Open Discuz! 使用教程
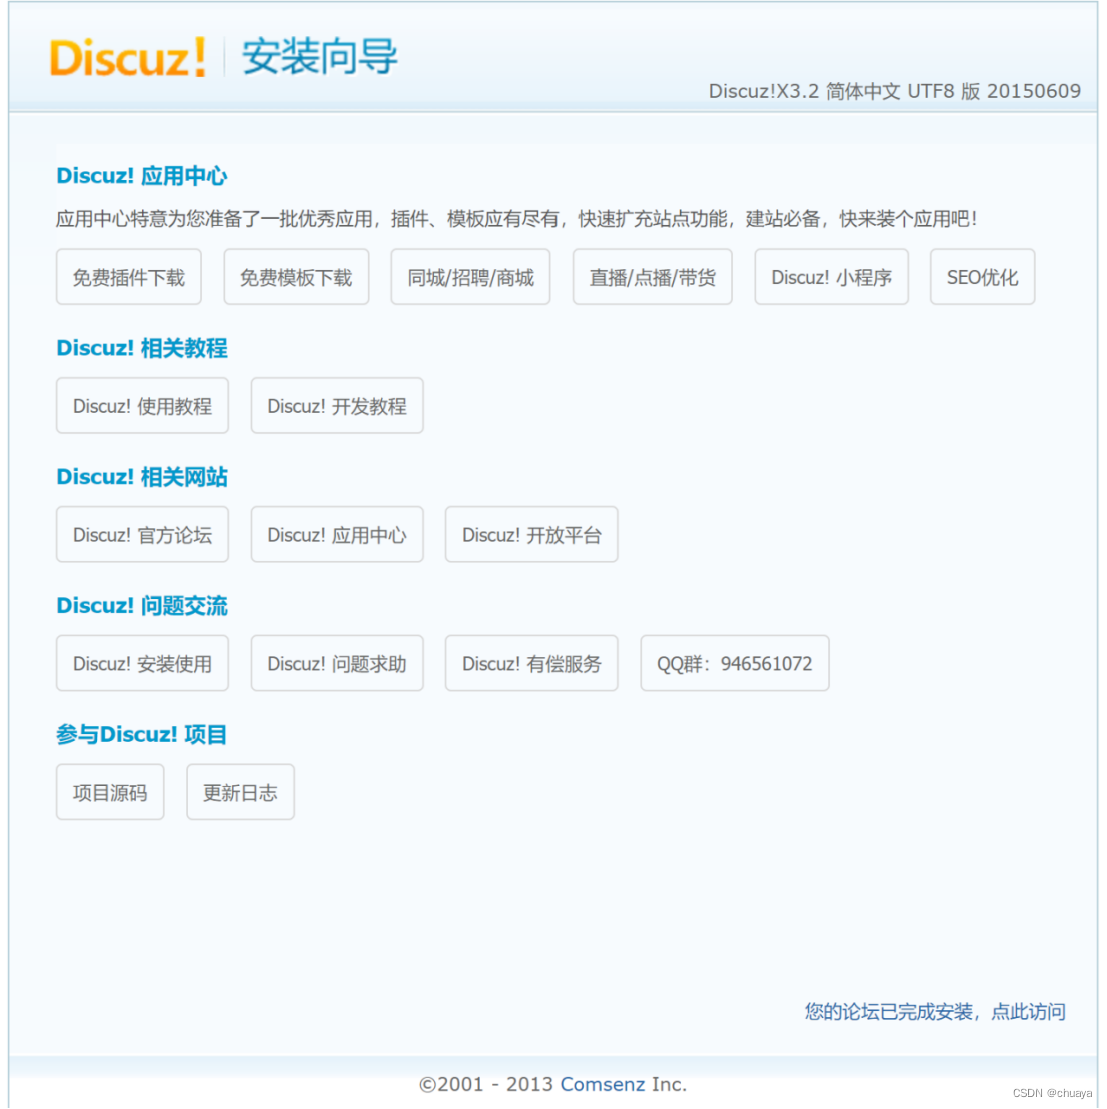The image size is (1107, 1109). [142, 406]
